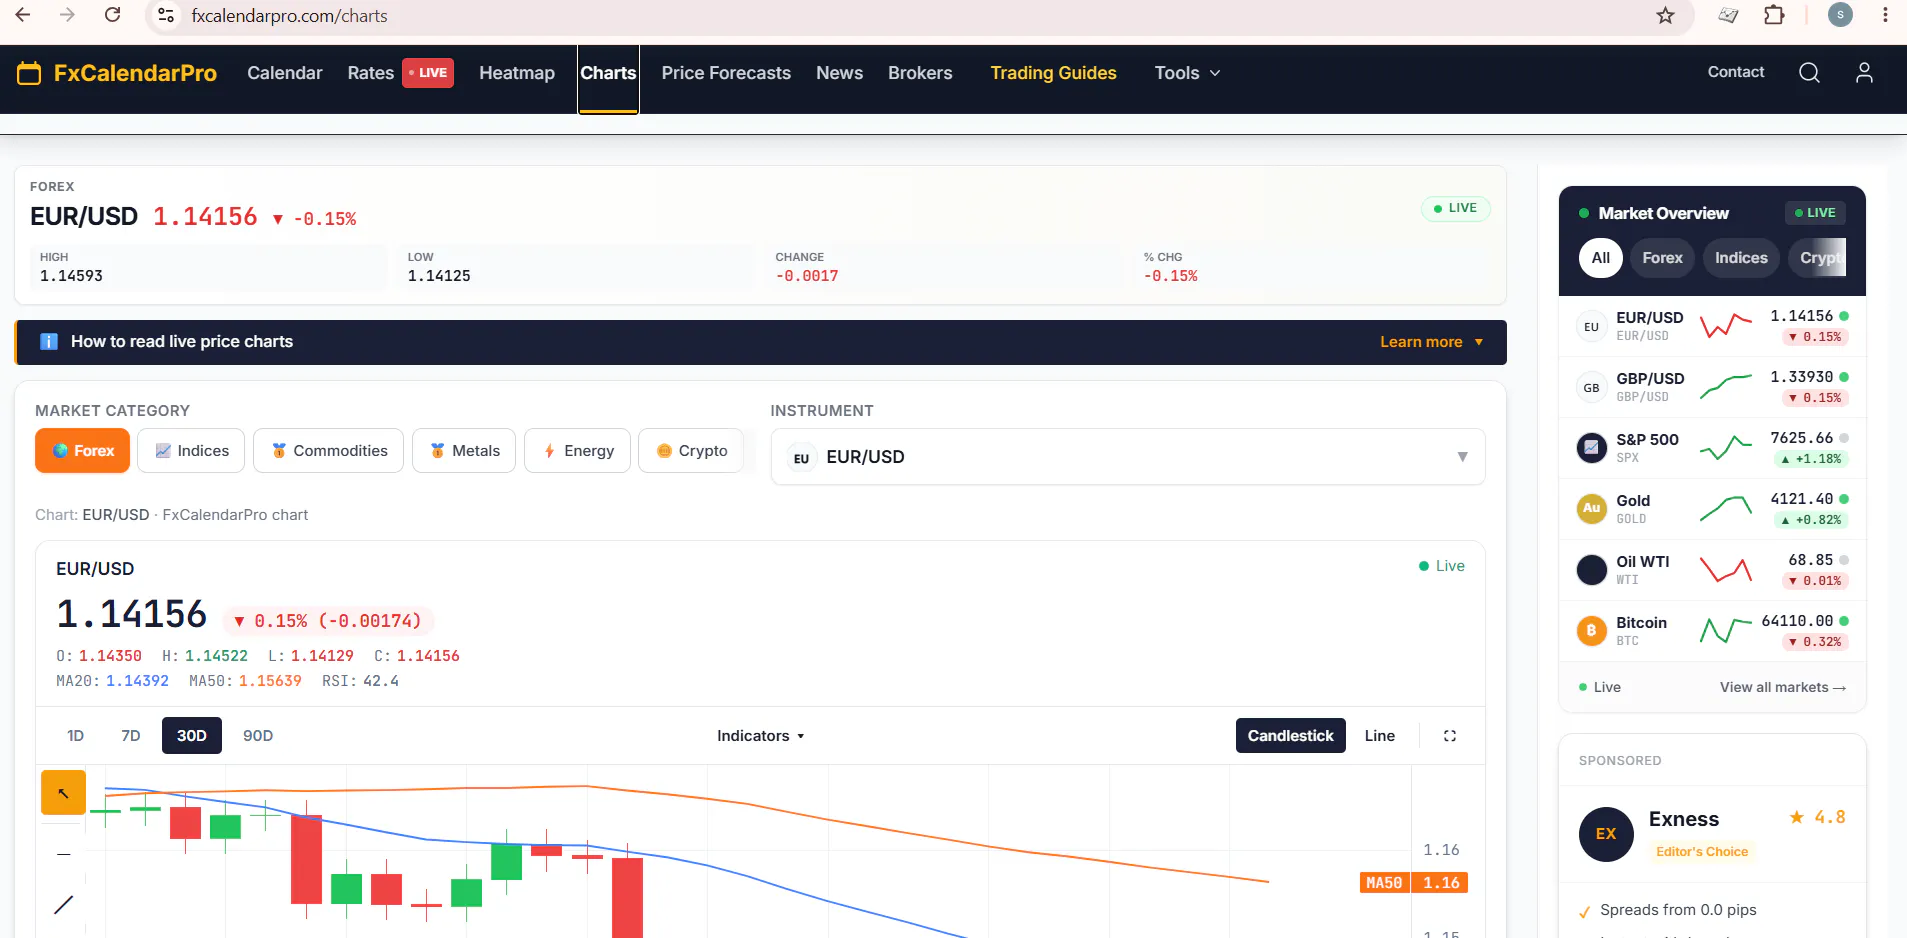Reload the page with the refresh icon
Viewport: 1907px width, 938px height.
point(113,15)
